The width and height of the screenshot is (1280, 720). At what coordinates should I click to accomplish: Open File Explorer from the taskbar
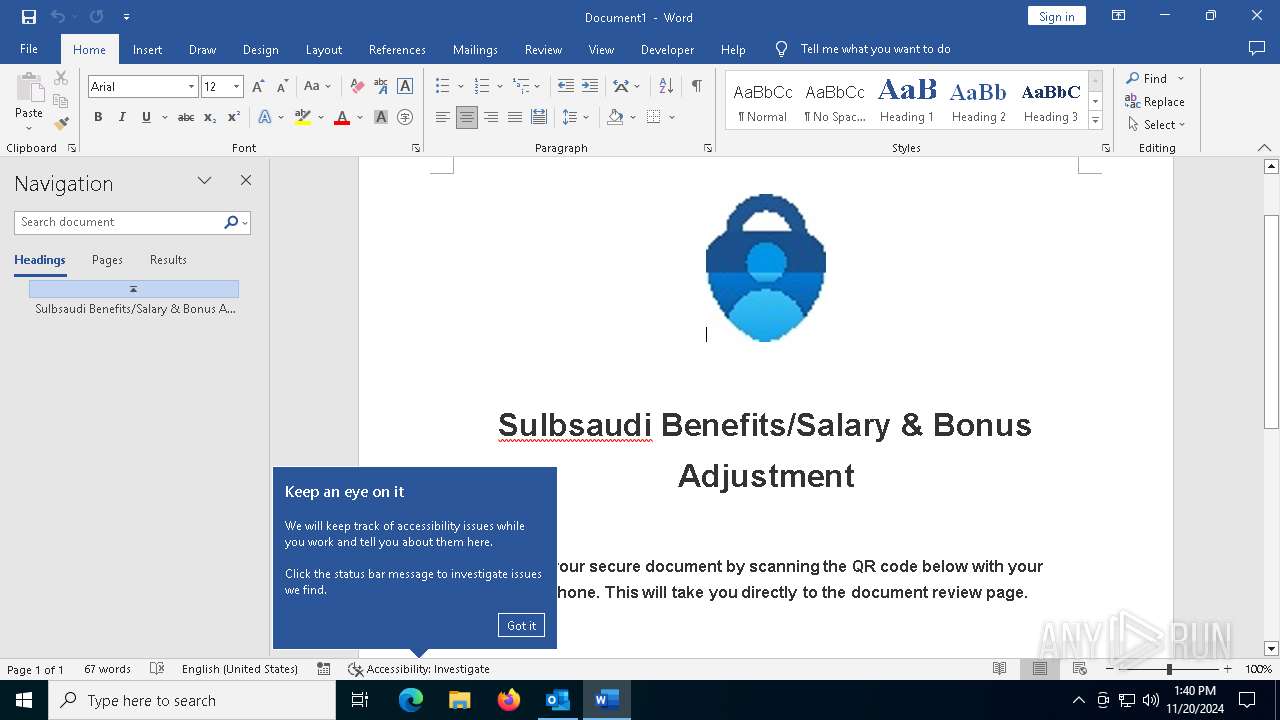click(x=460, y=700)
